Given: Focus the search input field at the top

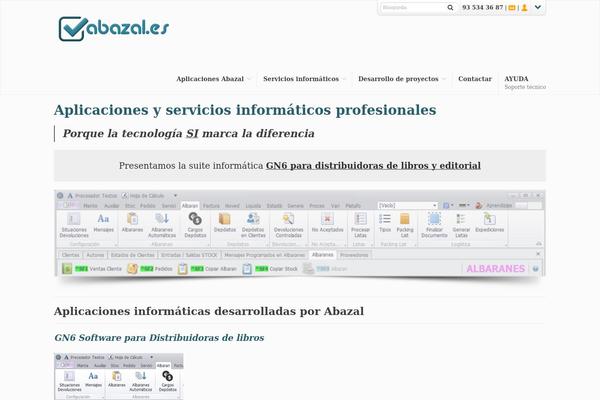Looking at the screenshot, I should click(x=412, y=7).
